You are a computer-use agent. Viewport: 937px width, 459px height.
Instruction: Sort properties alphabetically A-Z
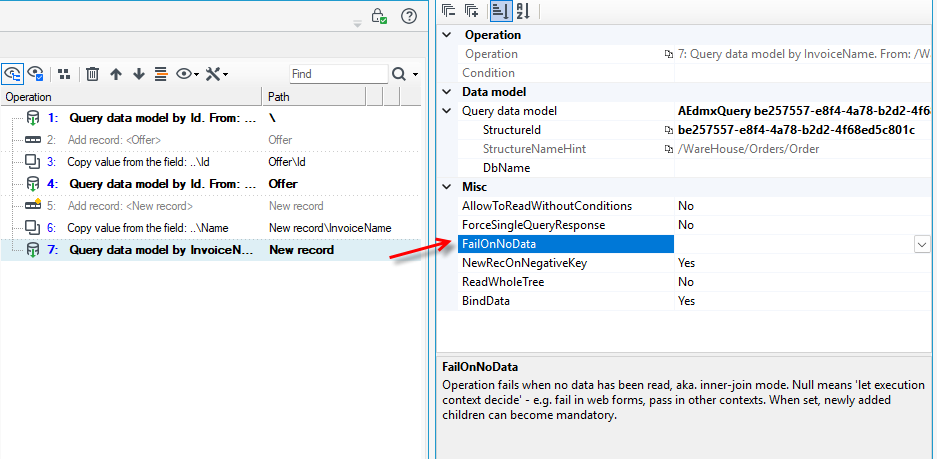click(523, 11)
